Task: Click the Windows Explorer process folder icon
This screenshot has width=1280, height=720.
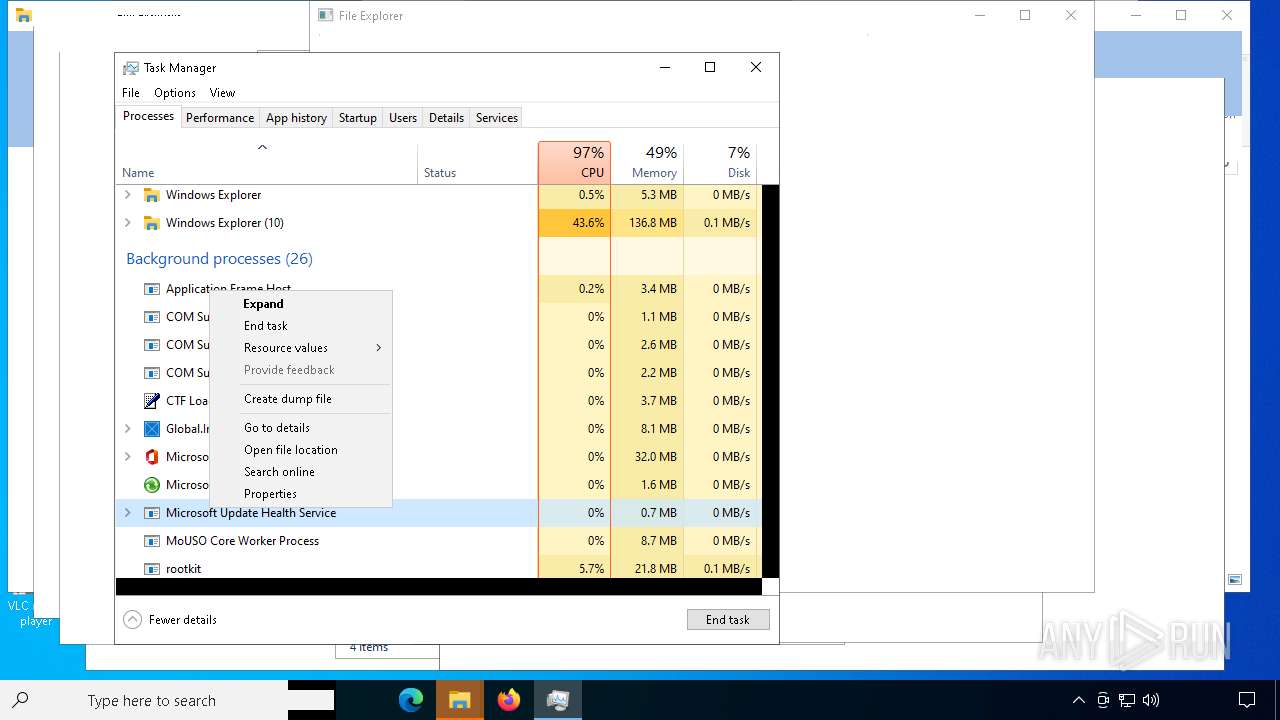Action: pyautogui.click(x=152, y=195)
